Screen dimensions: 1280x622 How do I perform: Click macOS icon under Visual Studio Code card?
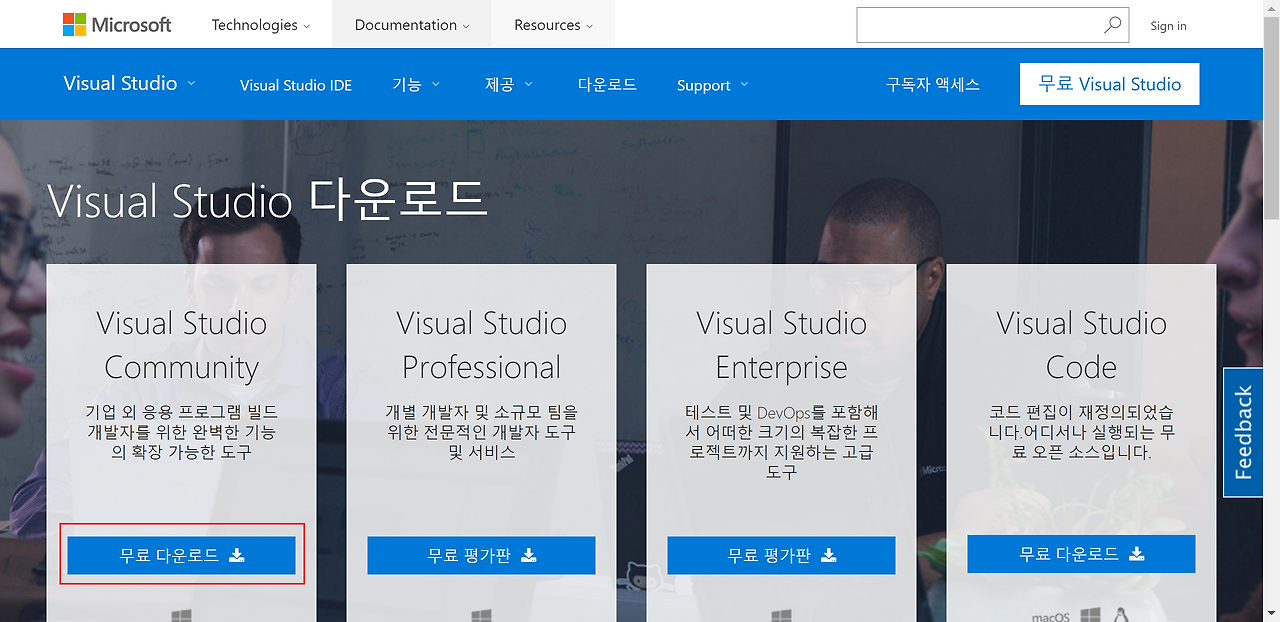pyautogui.click(x=1051, y=617)
